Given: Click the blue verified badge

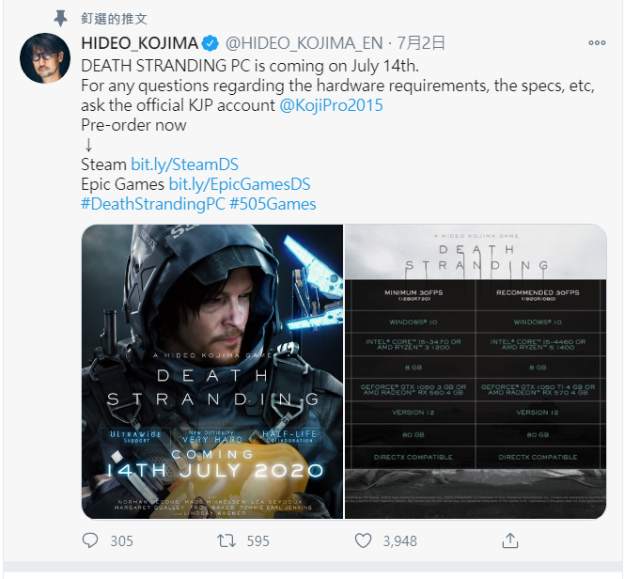Looking at the screenshot, I should point(211,44).
